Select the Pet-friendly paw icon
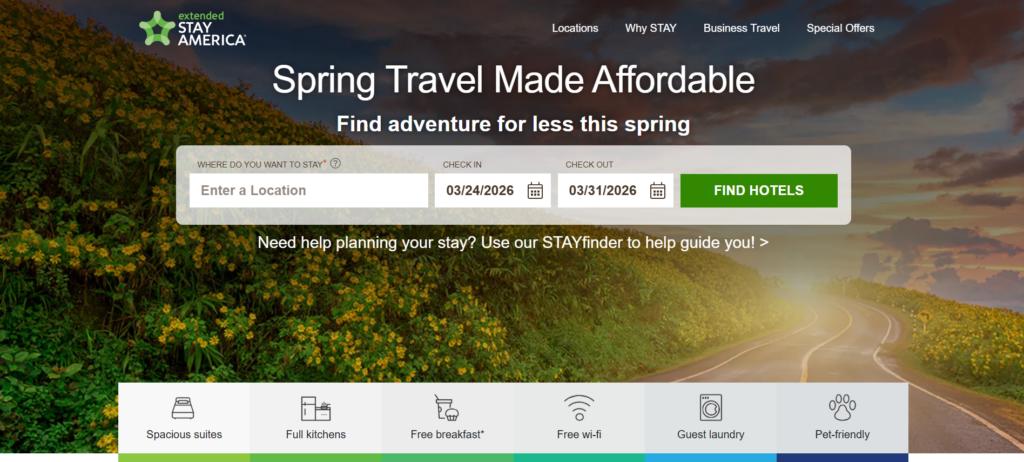Viewport: 1024px width, 462px height. tap(842, 408)
